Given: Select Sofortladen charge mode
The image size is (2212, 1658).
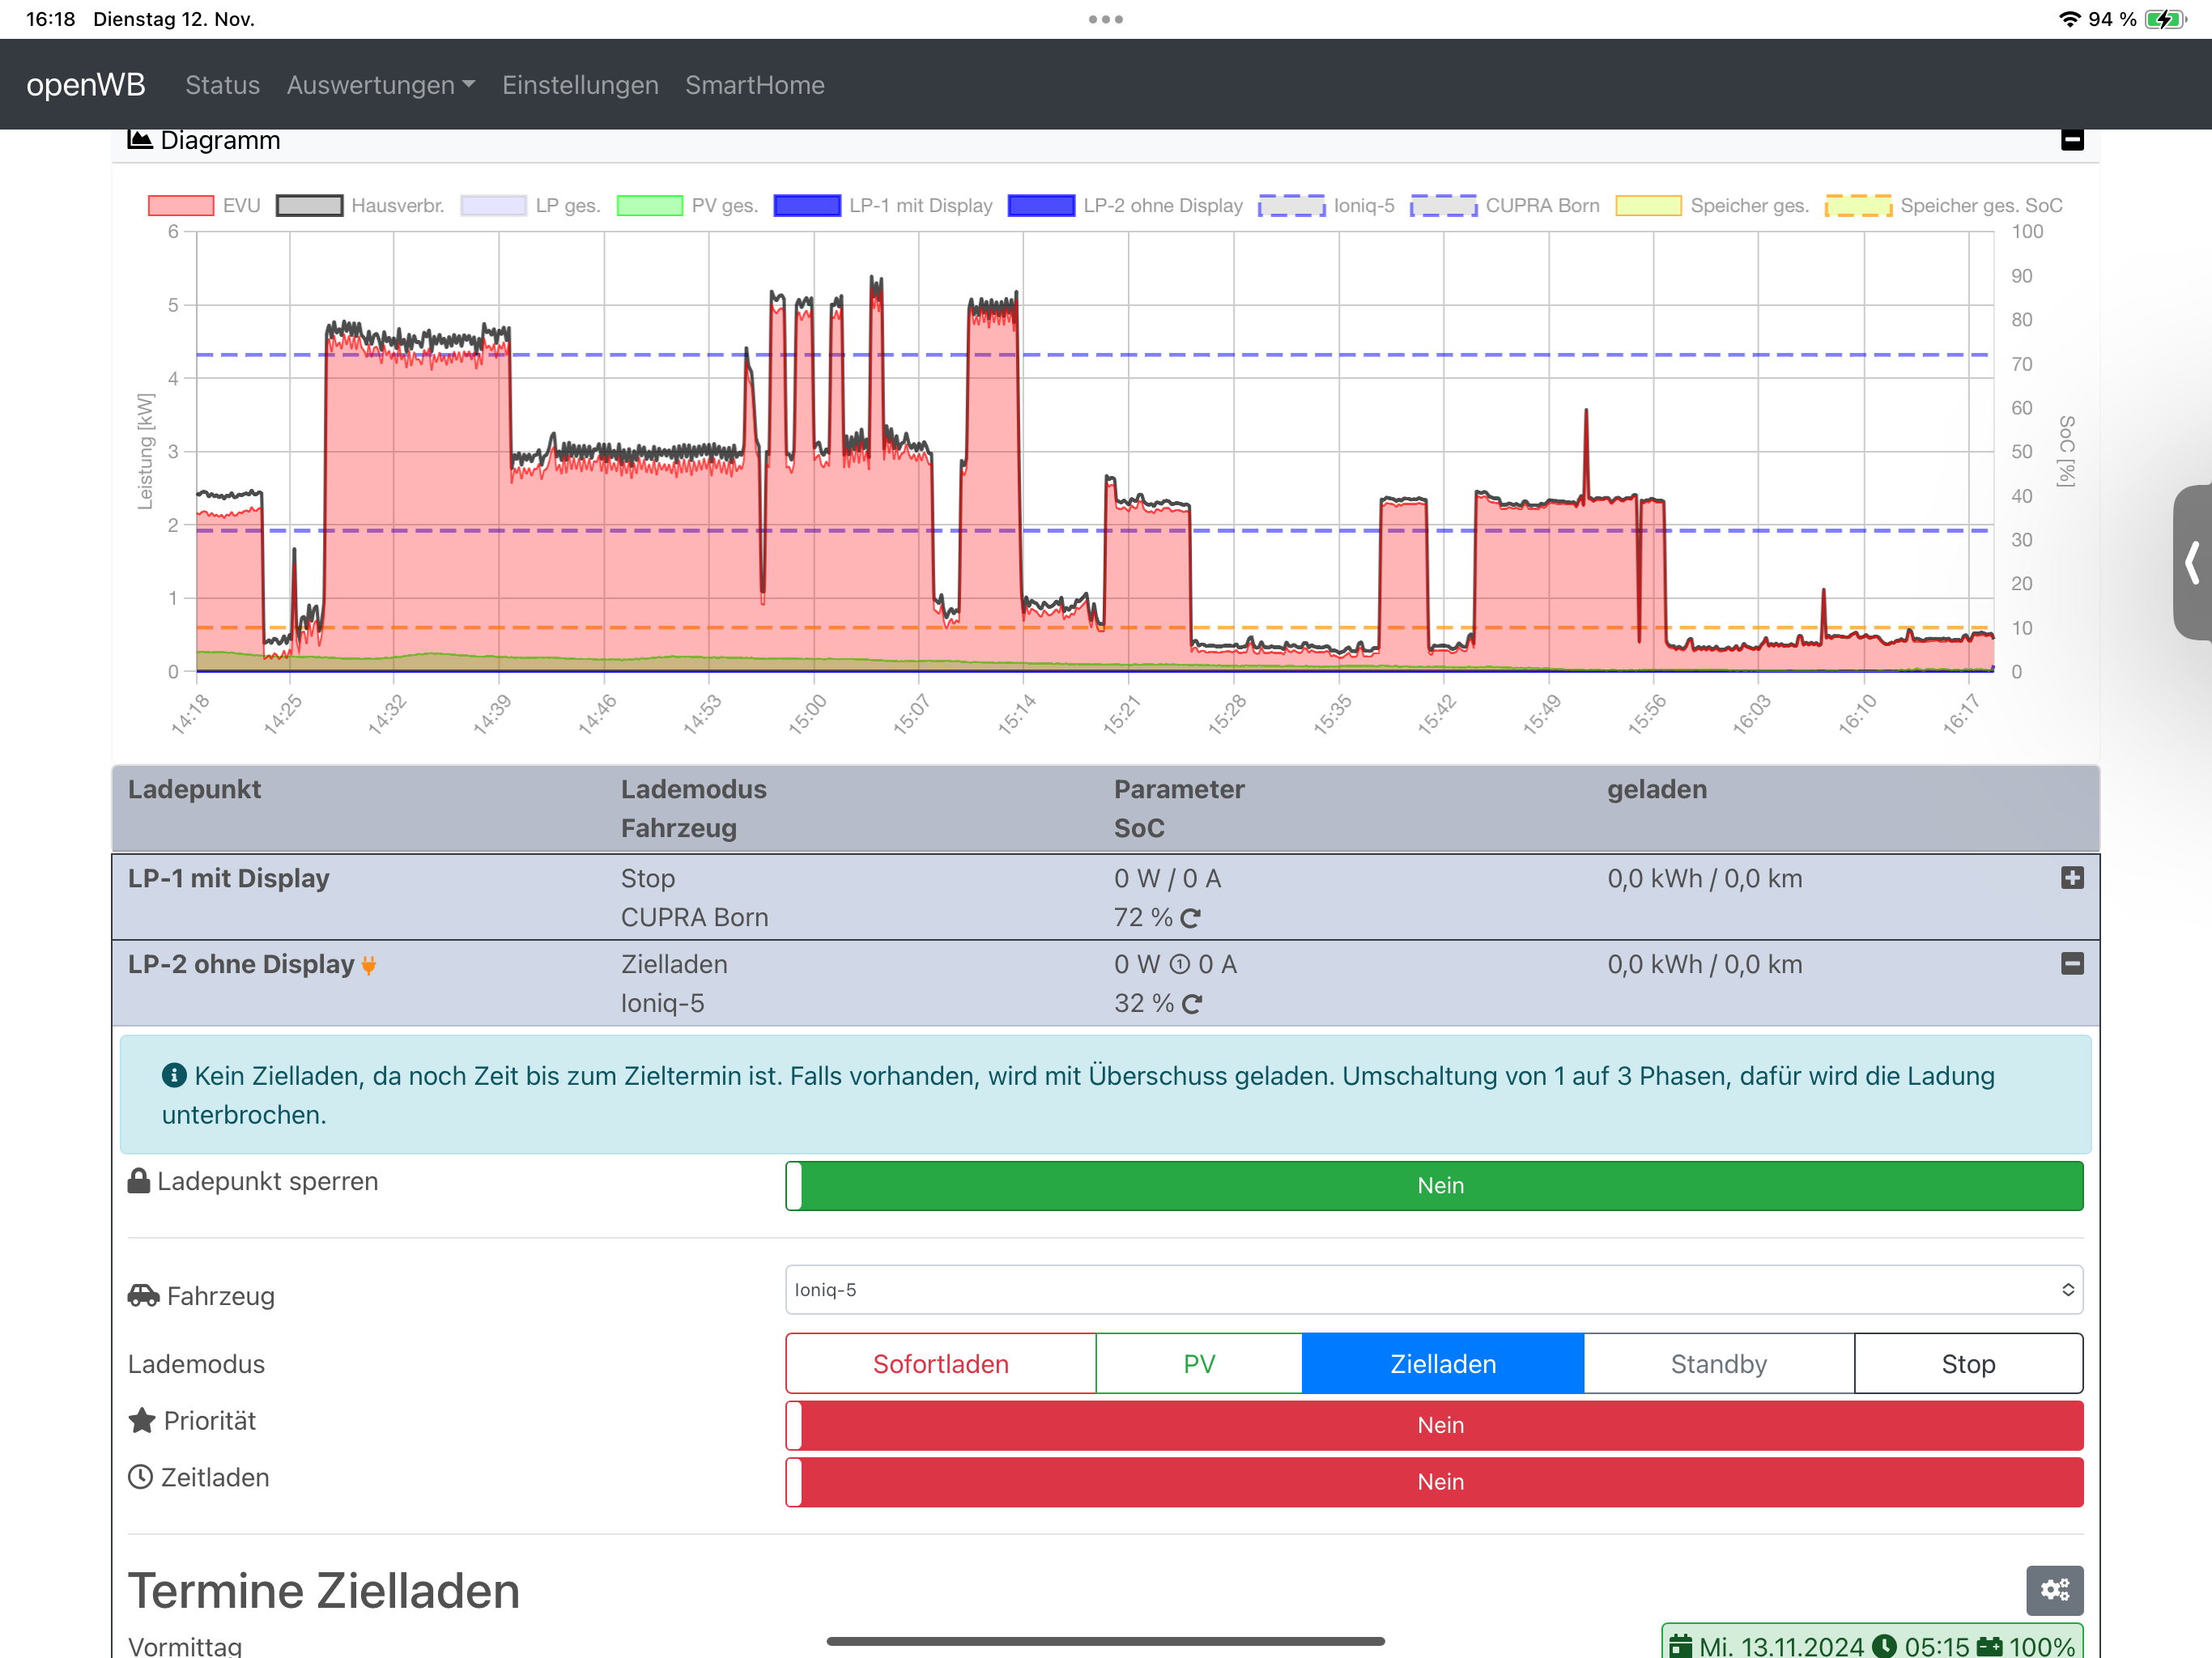Looking at the screenshot, I should coord(940,1364).
